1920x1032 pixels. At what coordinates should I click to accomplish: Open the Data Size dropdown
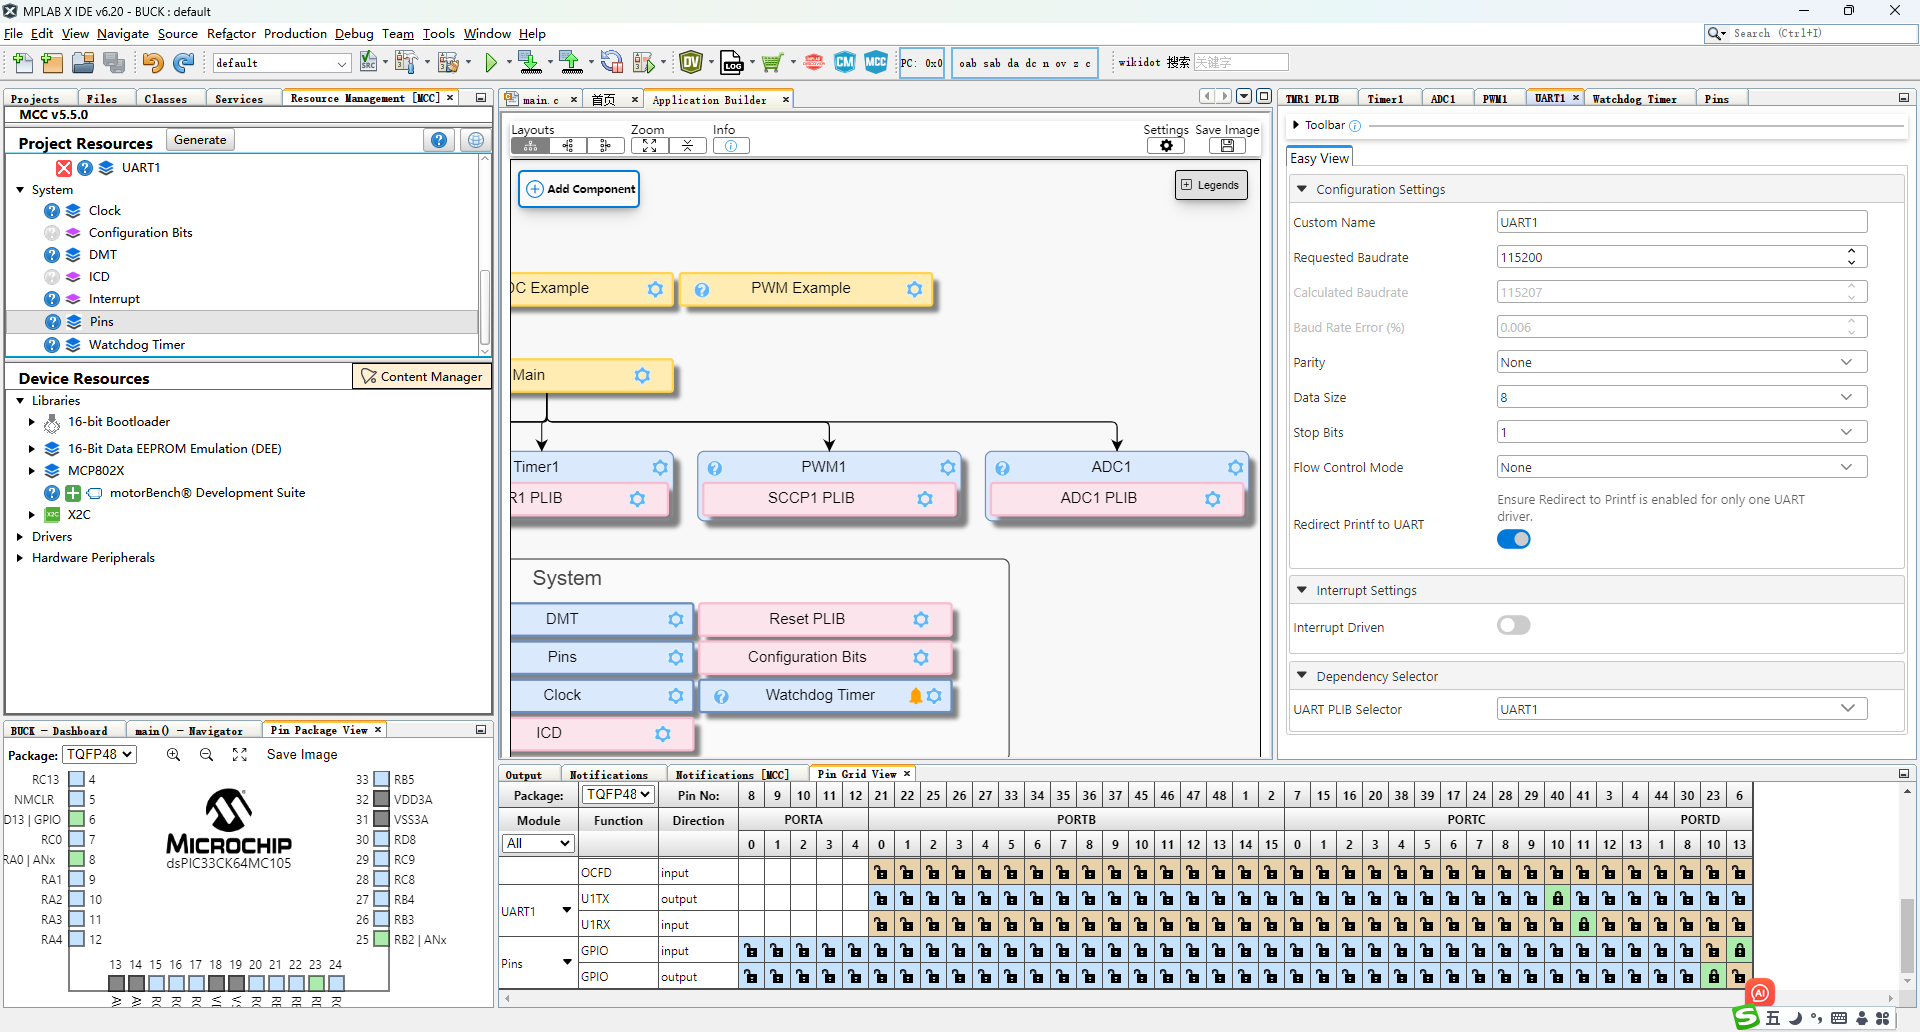1682,397
